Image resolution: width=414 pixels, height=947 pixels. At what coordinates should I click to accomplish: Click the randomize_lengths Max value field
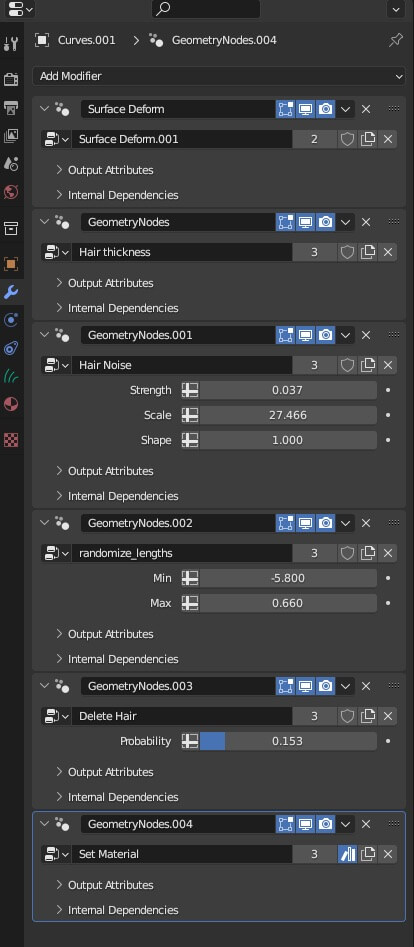(x=288, y=603)
